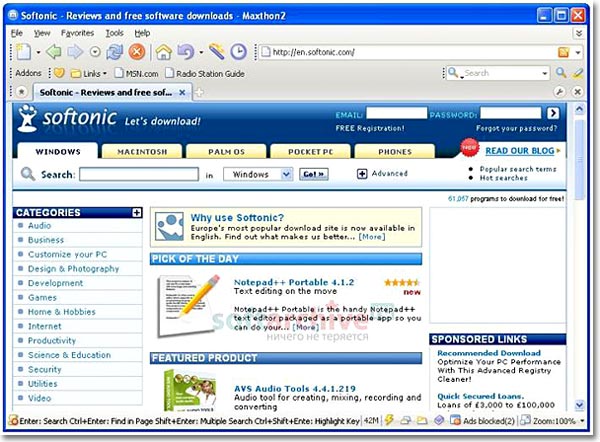Image resolution: width=600 pixels, height=442 pixels.
Task: Open the Home page icon
Action: [x=163, y=52]
